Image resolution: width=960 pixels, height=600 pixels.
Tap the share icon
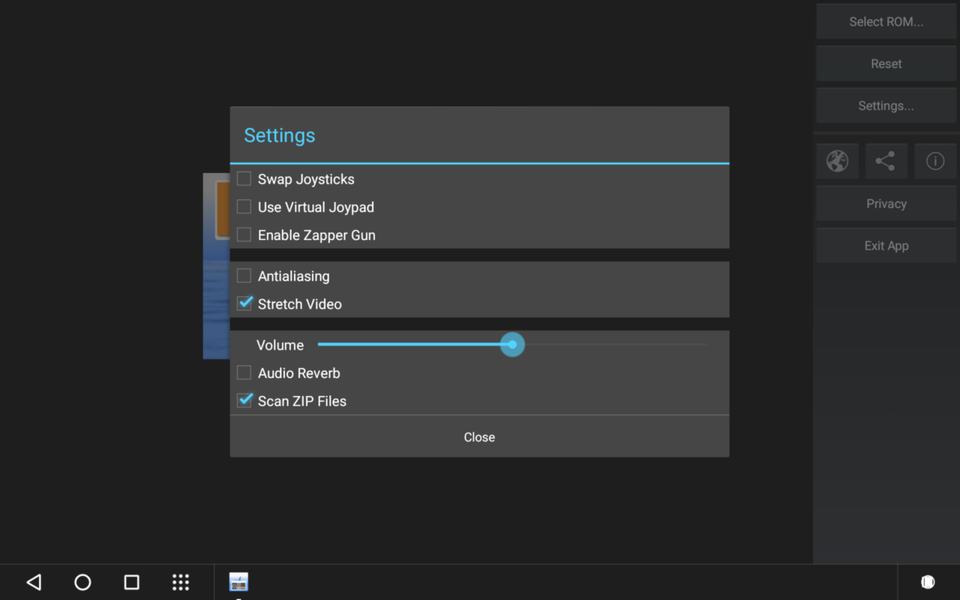(x=885, y=161)
